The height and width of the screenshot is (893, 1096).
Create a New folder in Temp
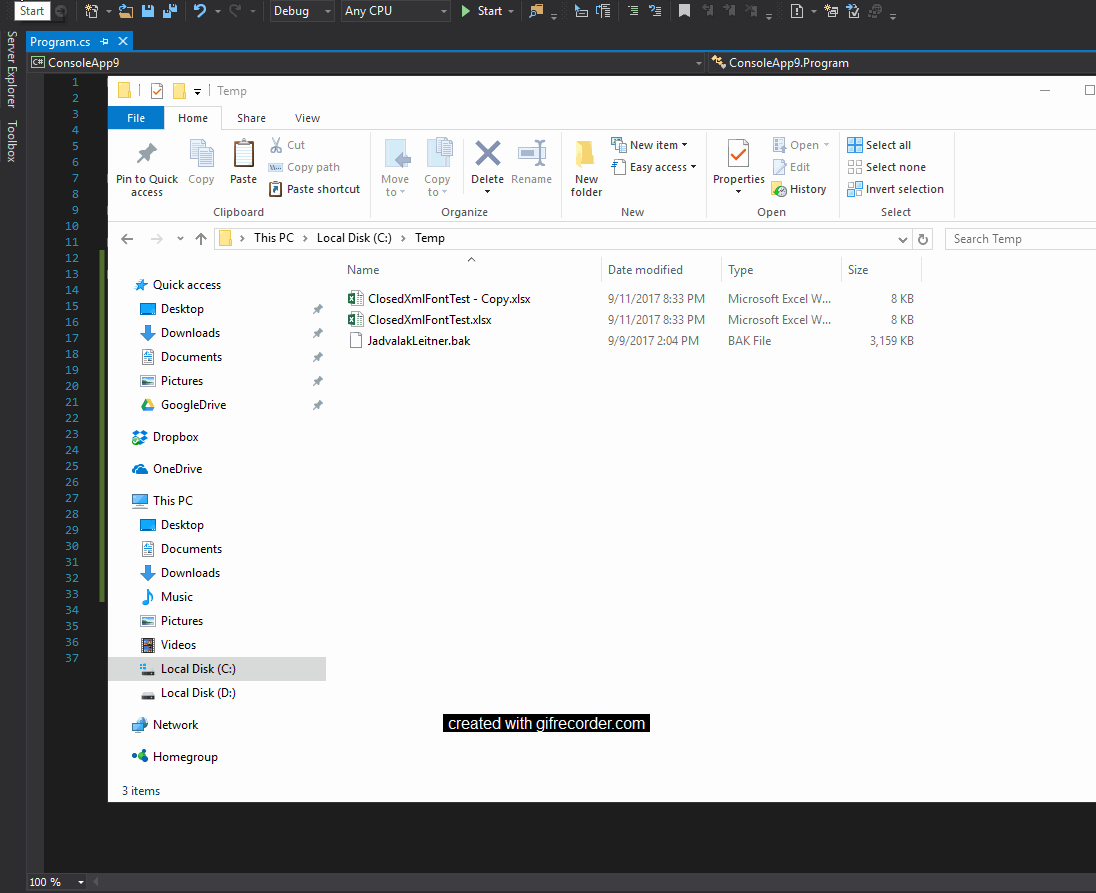586,168
